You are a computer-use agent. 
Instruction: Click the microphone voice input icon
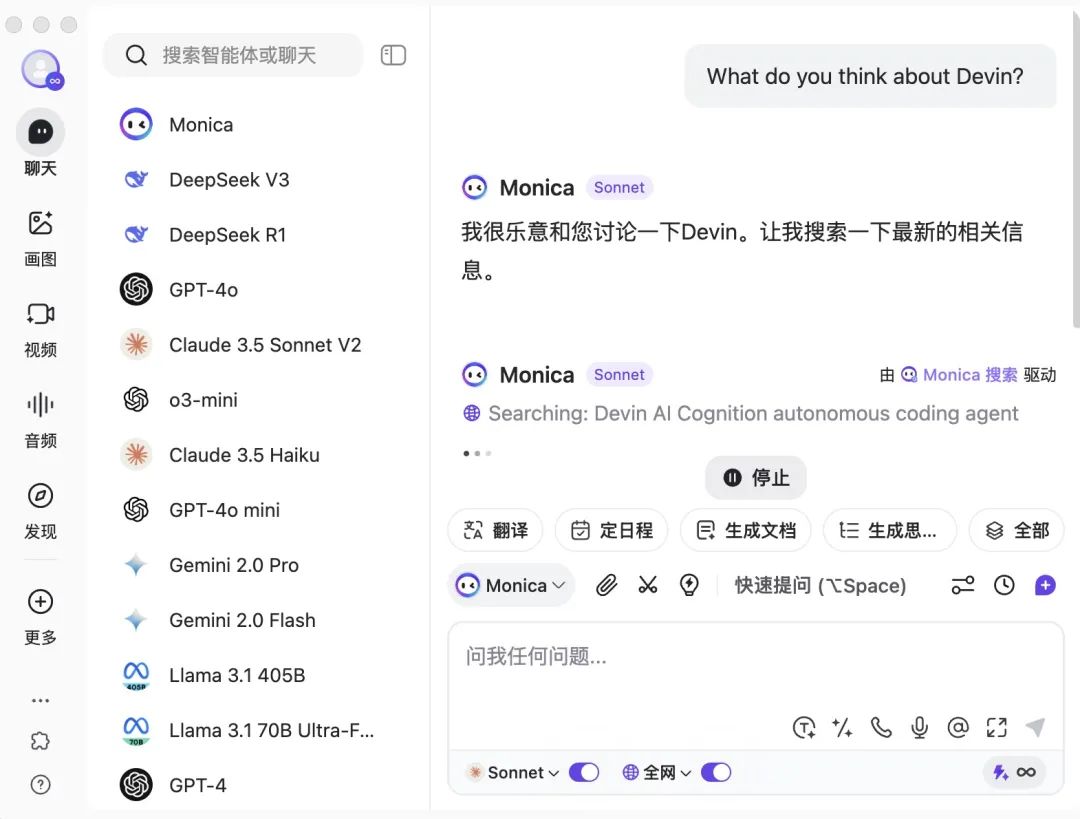coord(920,727)
